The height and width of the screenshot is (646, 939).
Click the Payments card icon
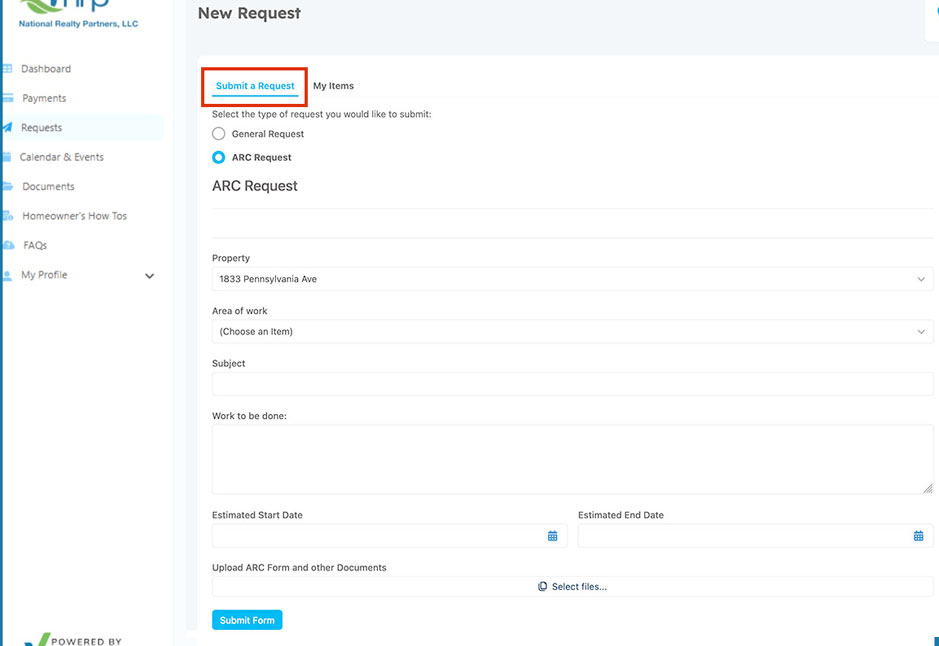point(7,98)
